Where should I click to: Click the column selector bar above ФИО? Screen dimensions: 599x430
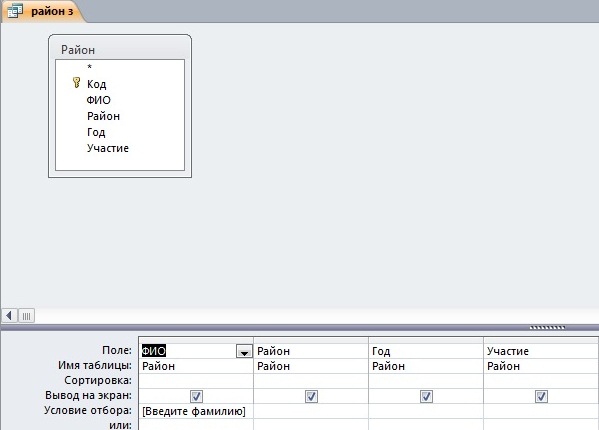[196, 340]
